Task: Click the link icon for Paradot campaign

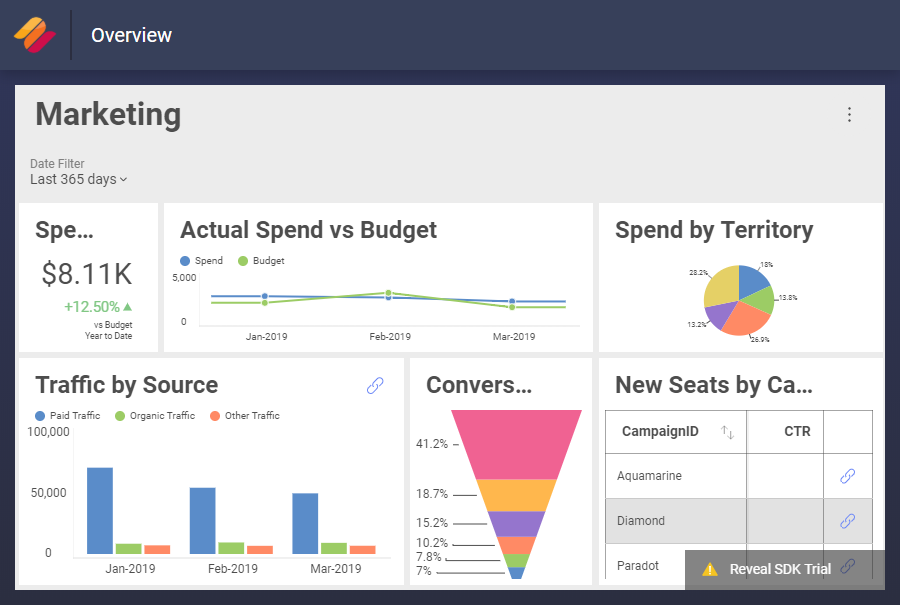Action: (x=847, y=565)
